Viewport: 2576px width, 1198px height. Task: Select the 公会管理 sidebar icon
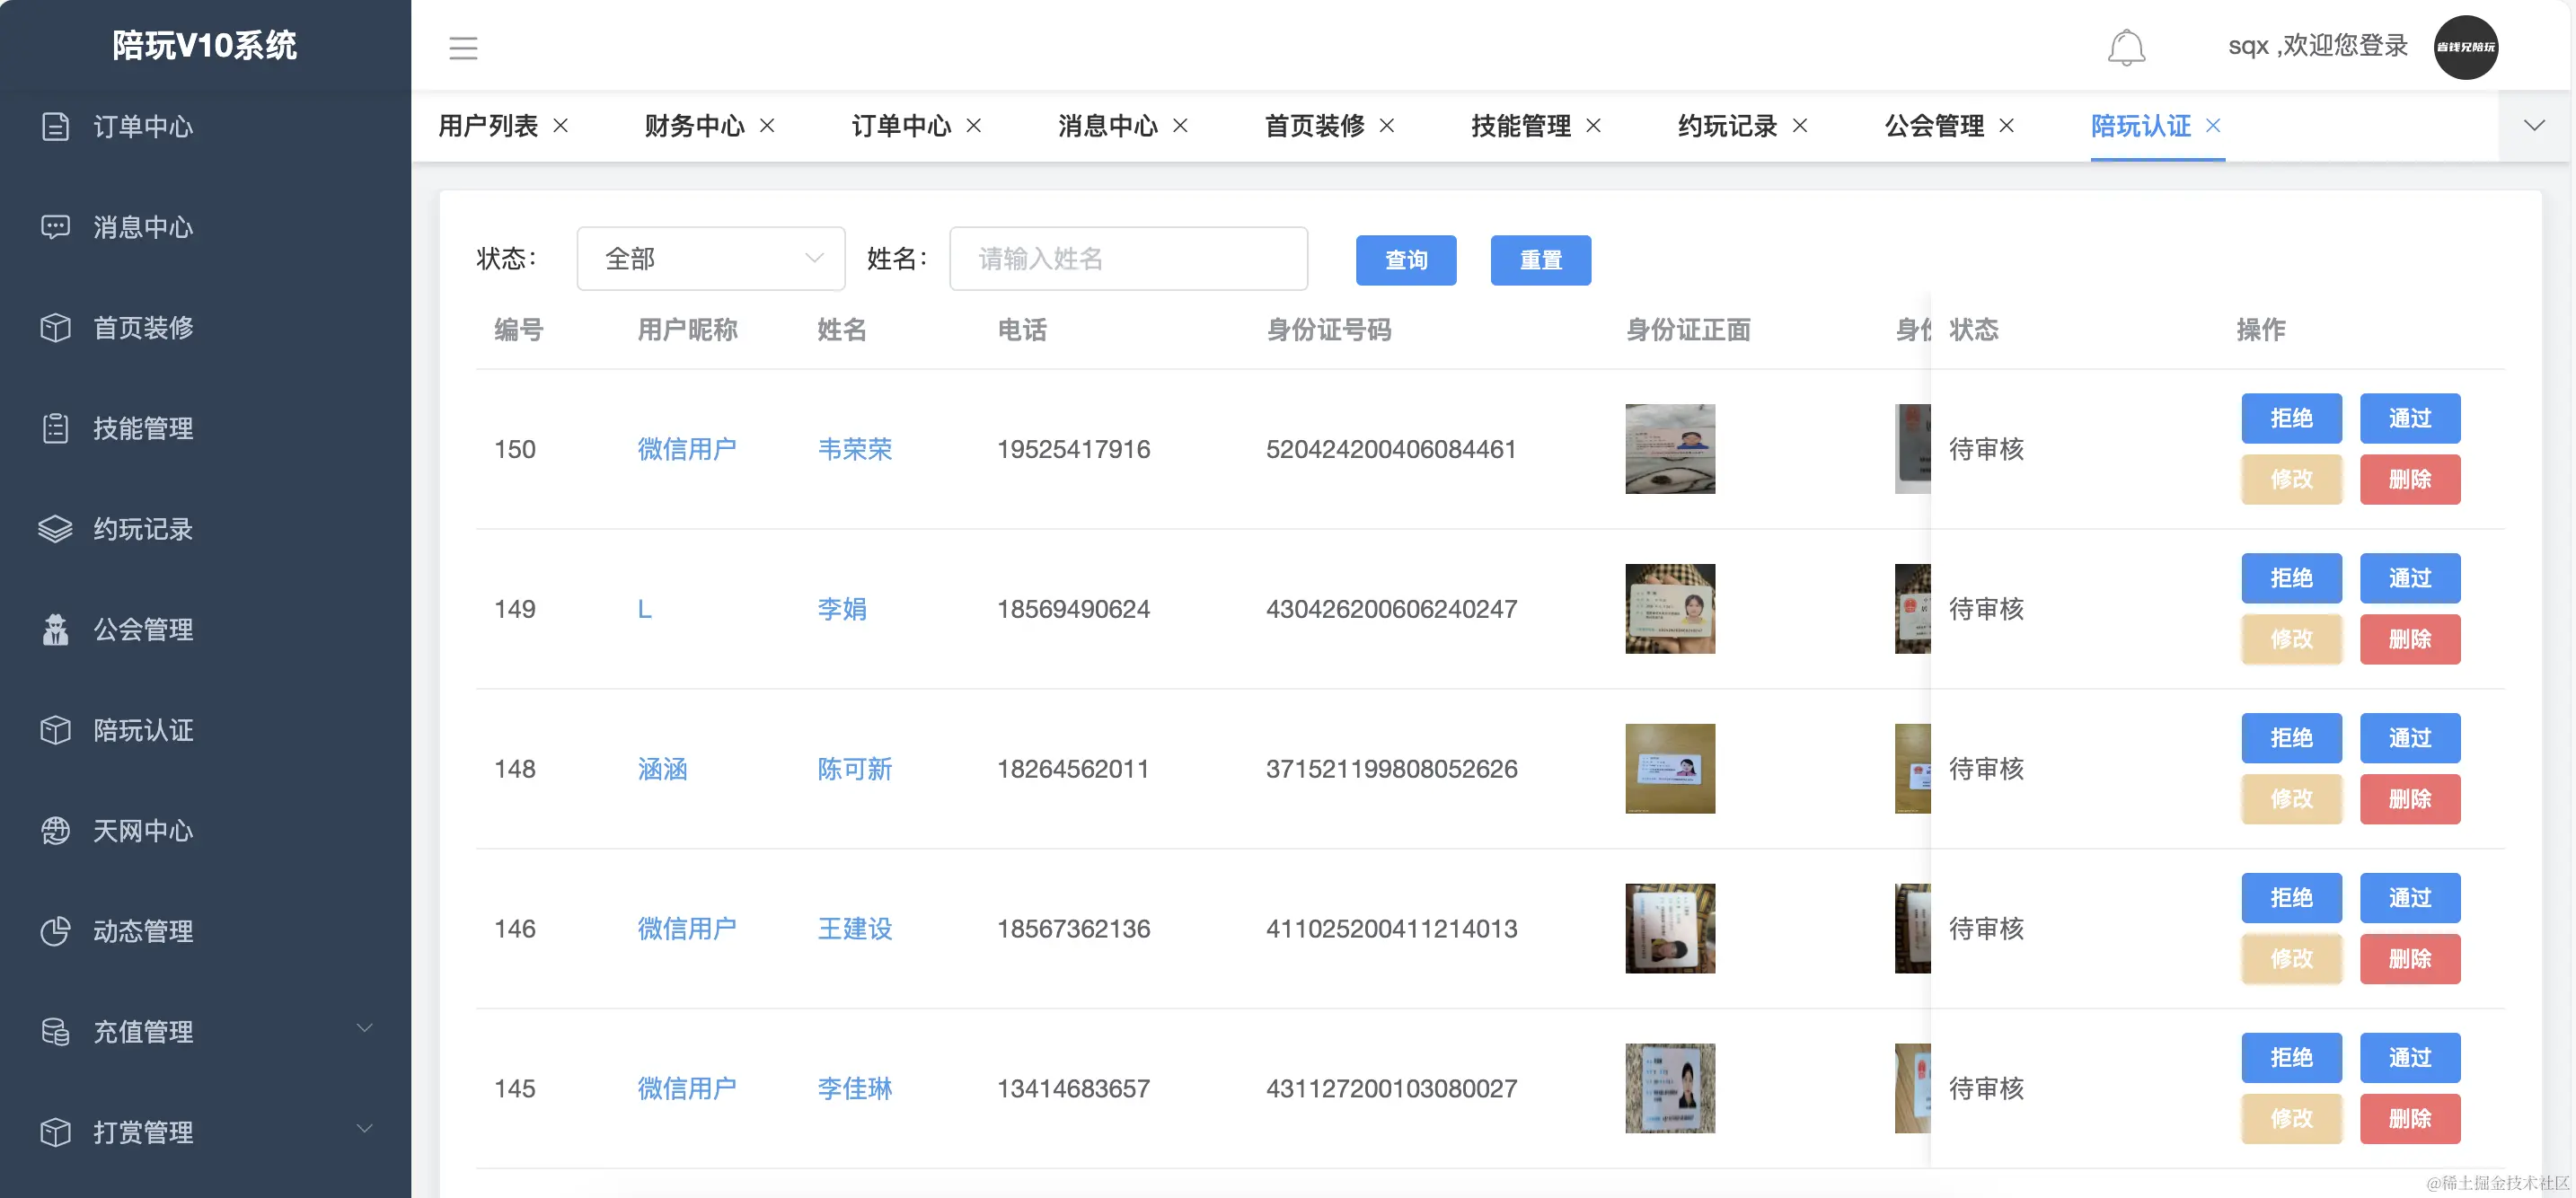56,629
